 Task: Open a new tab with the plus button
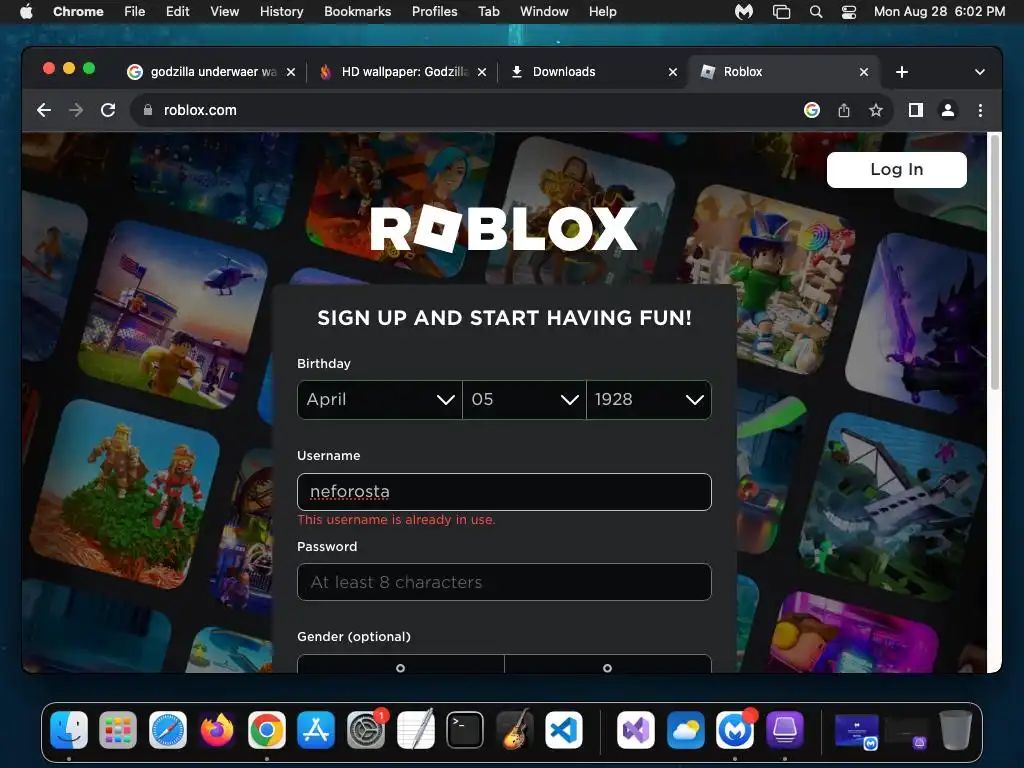tap(902, 72)
